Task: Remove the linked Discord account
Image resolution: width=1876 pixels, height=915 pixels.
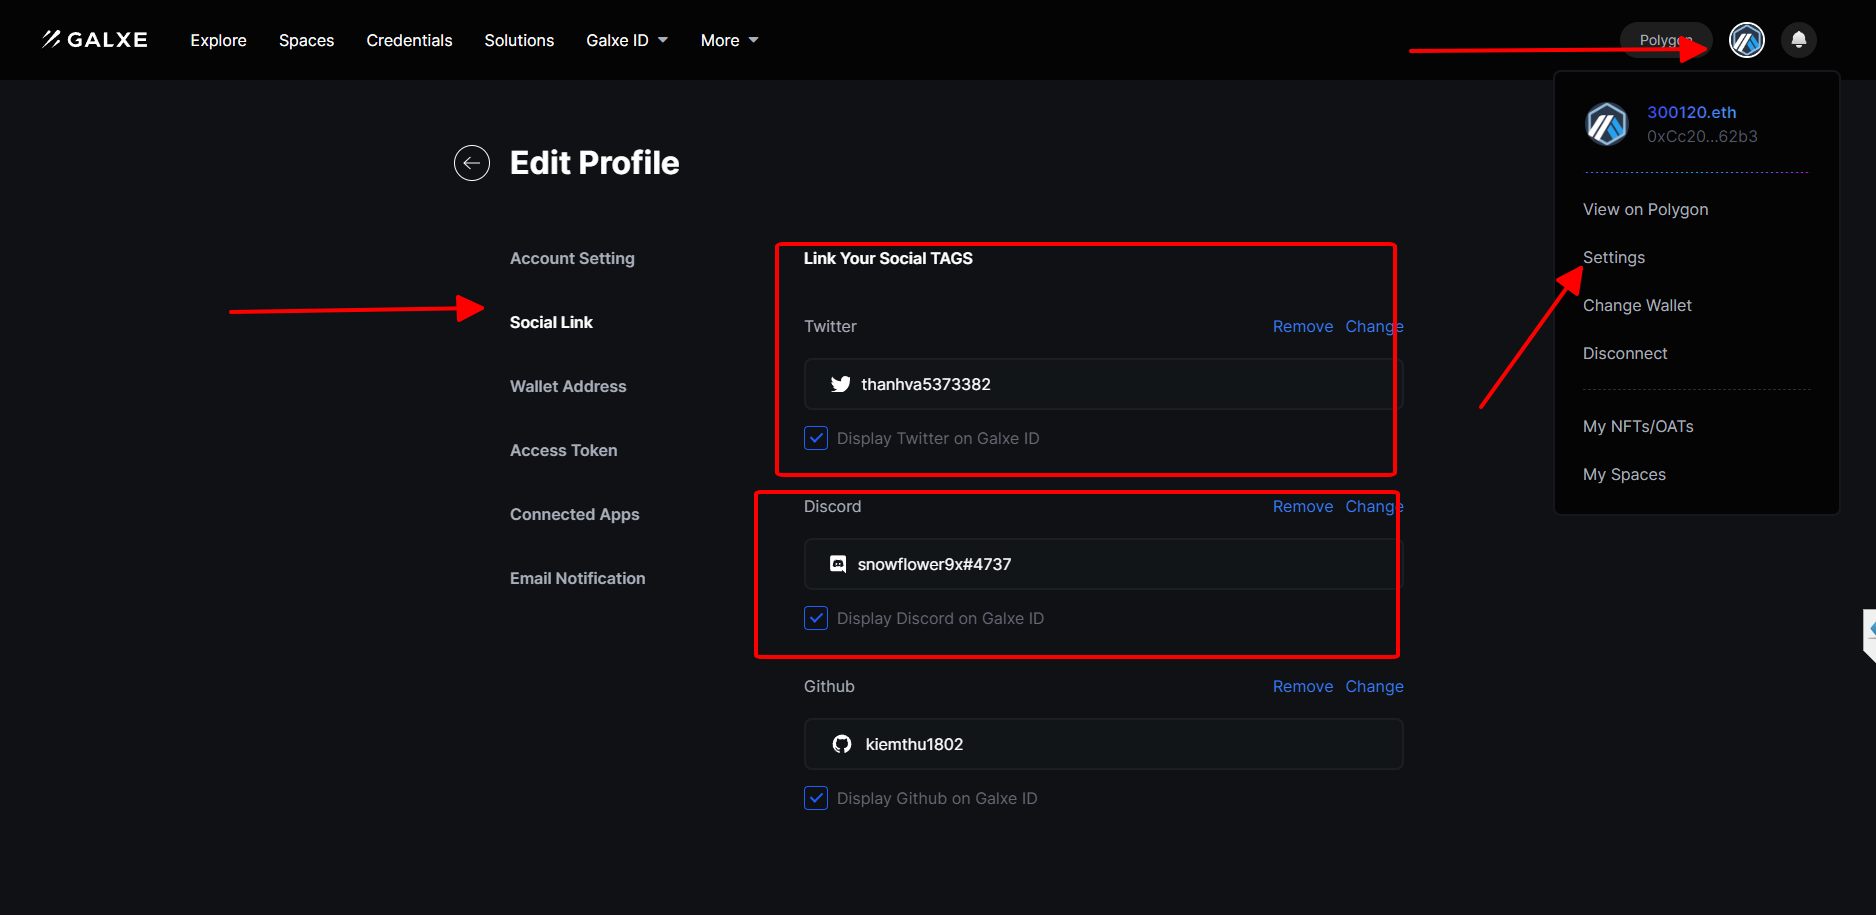Action: 1303,506
